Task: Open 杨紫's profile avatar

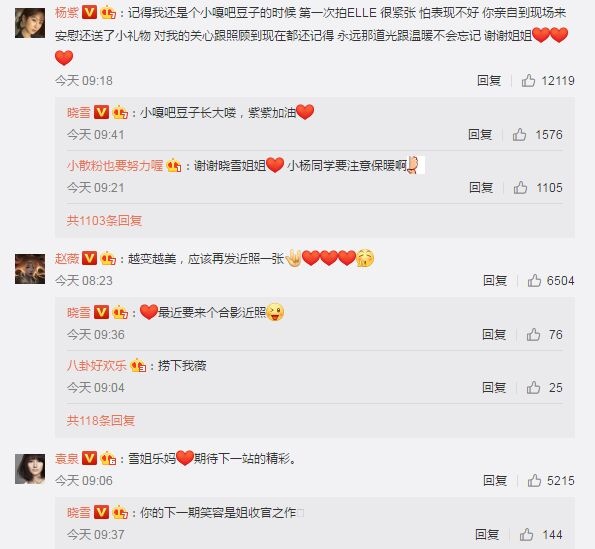Action: tap(30, 23)
